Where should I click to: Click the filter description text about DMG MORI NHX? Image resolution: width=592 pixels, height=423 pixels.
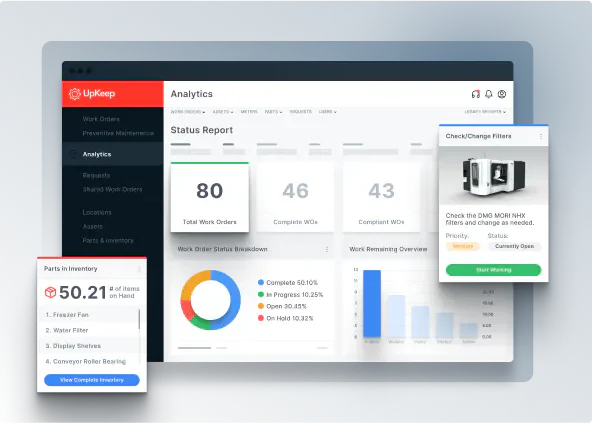point(490,219)
